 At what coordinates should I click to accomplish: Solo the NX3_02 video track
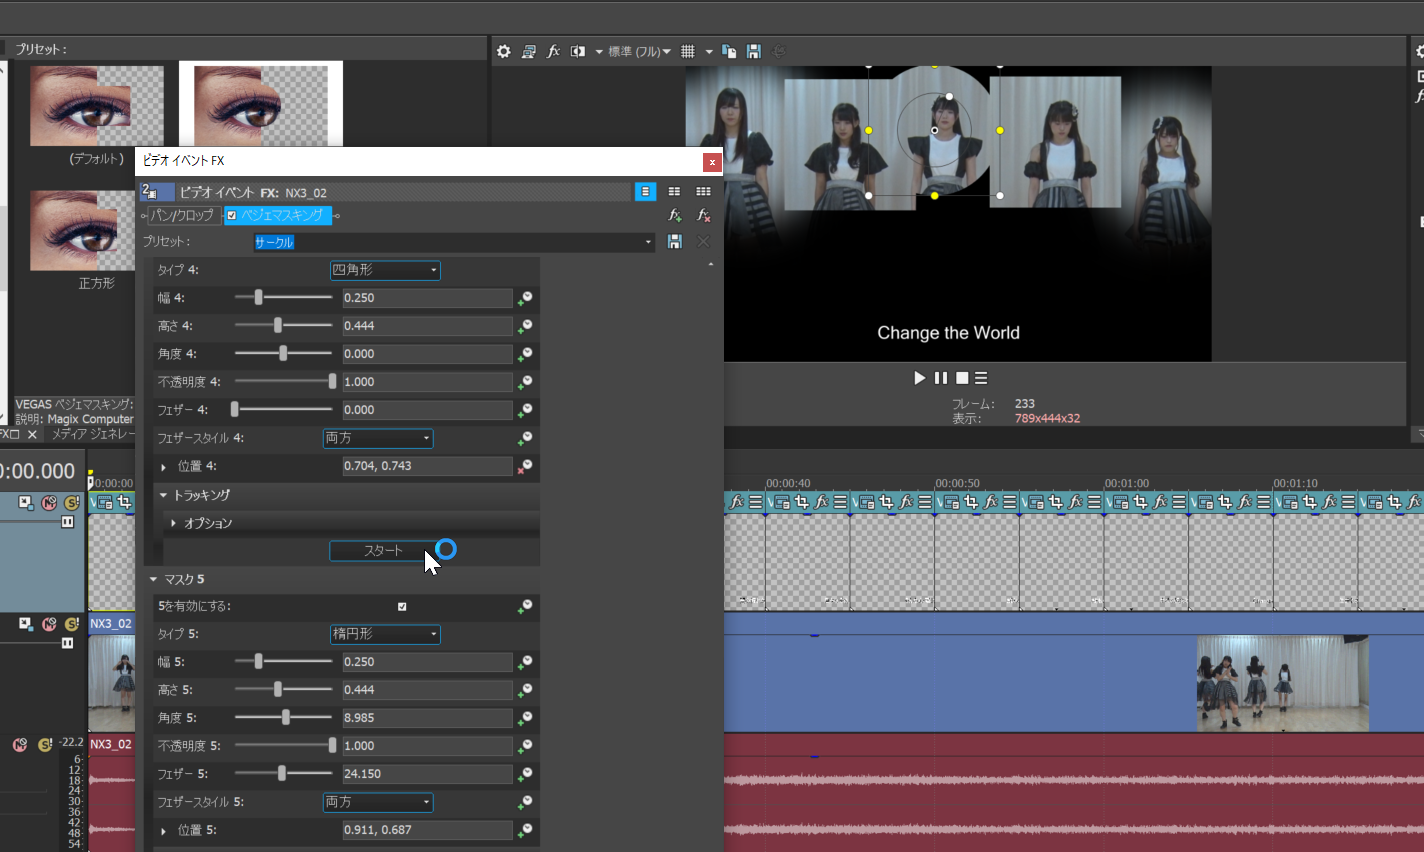72,624
